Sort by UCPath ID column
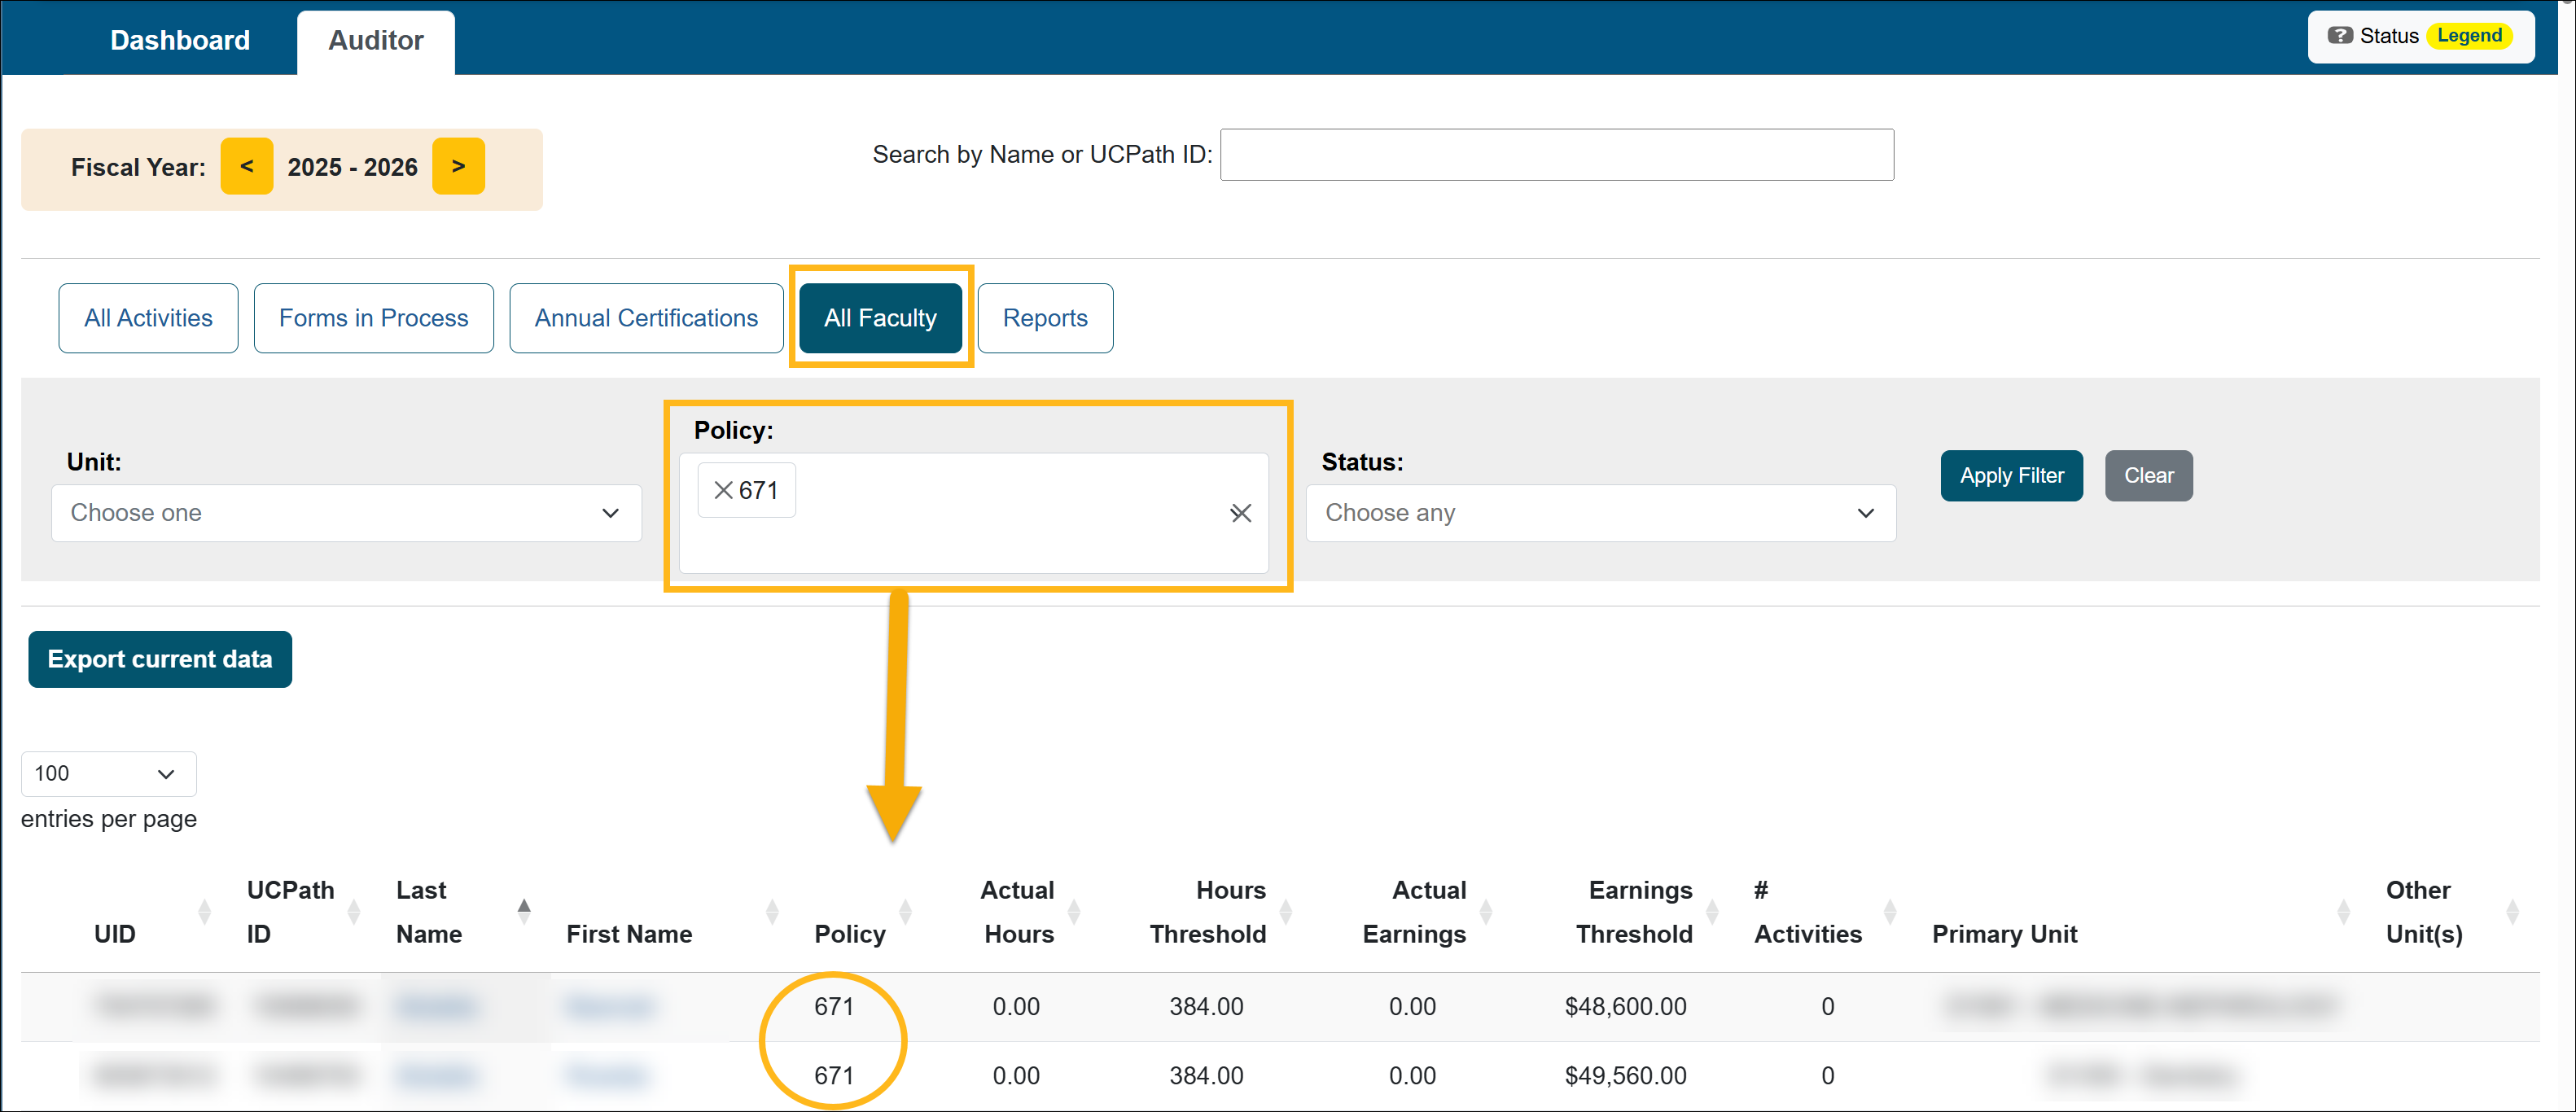 tap(353, 911)
